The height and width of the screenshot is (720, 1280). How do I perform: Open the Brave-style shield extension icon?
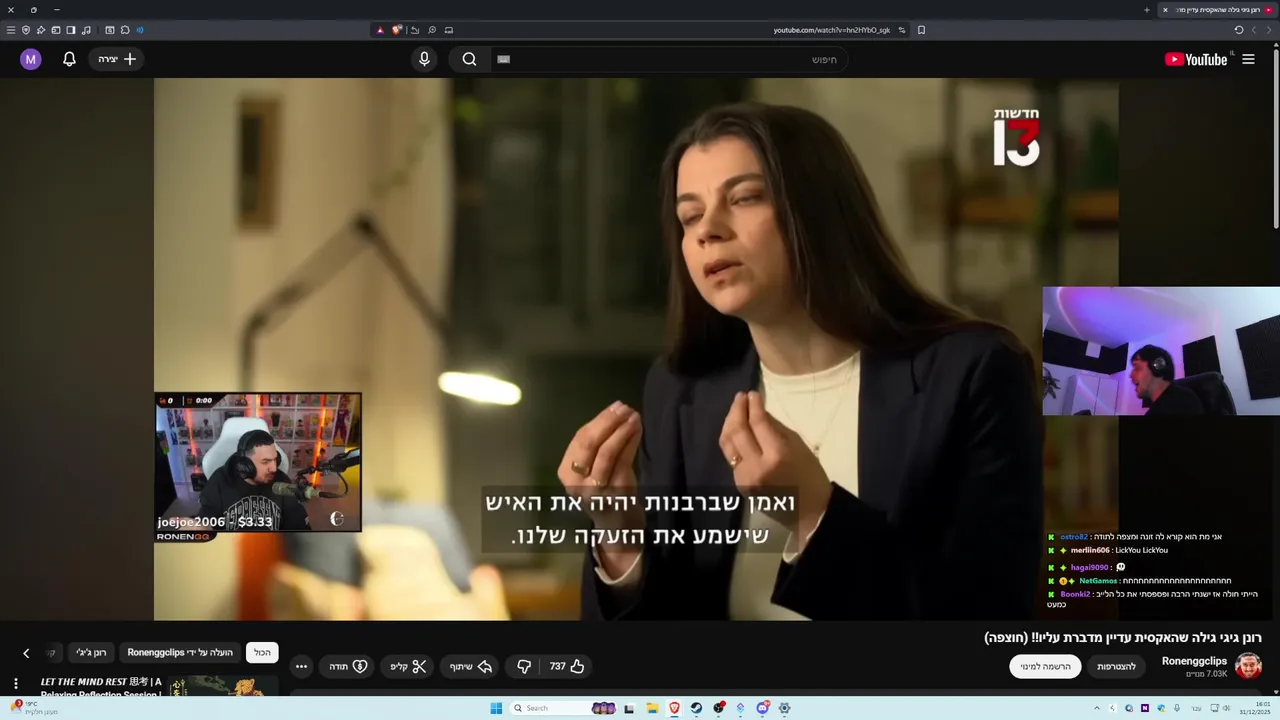397,30
